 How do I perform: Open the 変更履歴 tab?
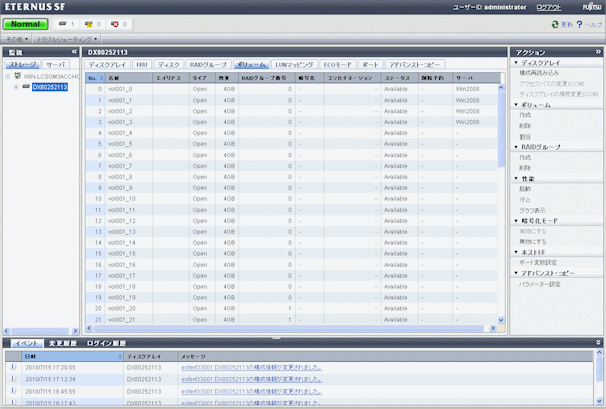tap(63, 343)
